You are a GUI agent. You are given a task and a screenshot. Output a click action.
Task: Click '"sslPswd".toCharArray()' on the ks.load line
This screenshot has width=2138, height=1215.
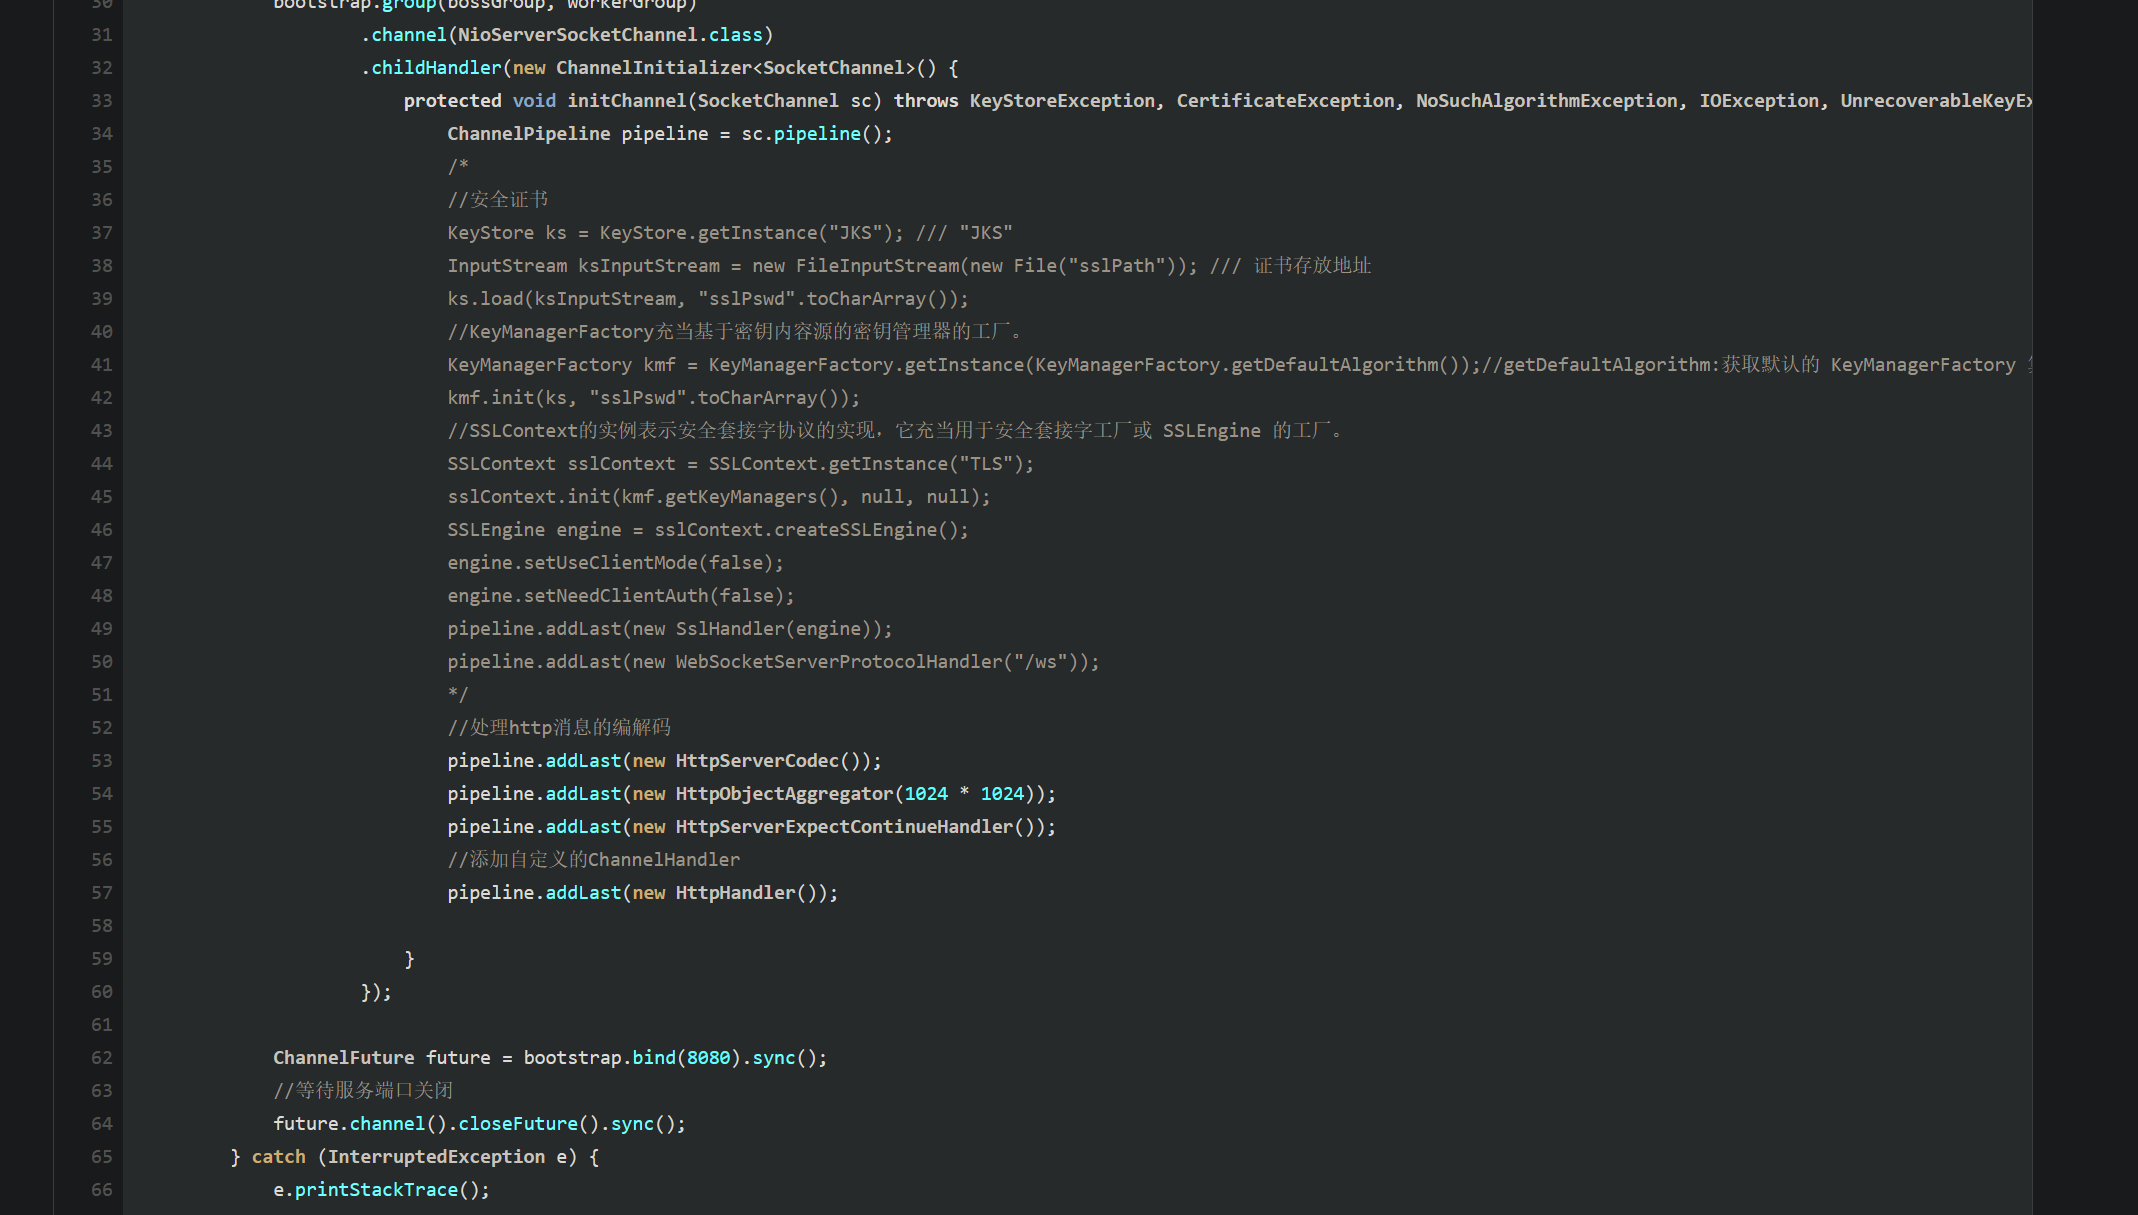[828, 299]
